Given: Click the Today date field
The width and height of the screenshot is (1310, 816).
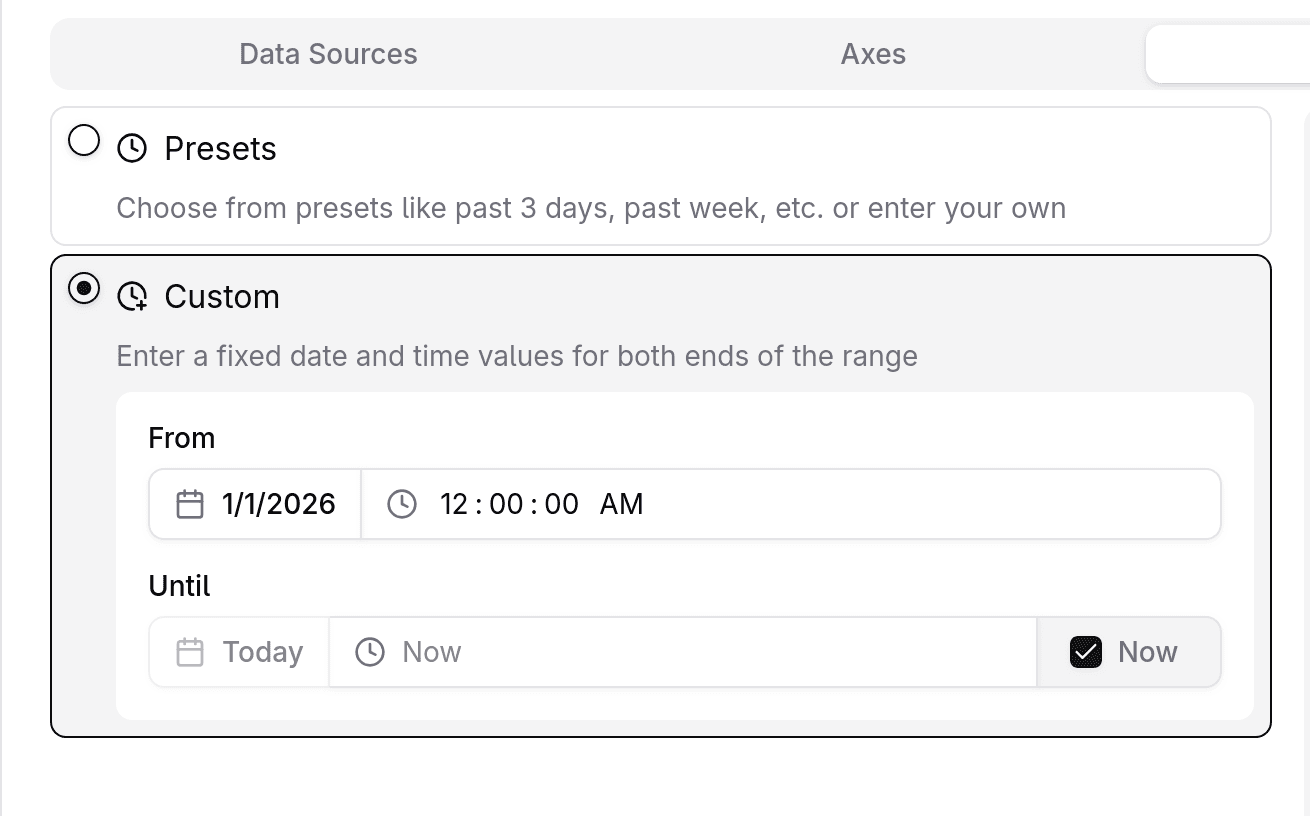Looking at the screenshot, I should point(261,651).
